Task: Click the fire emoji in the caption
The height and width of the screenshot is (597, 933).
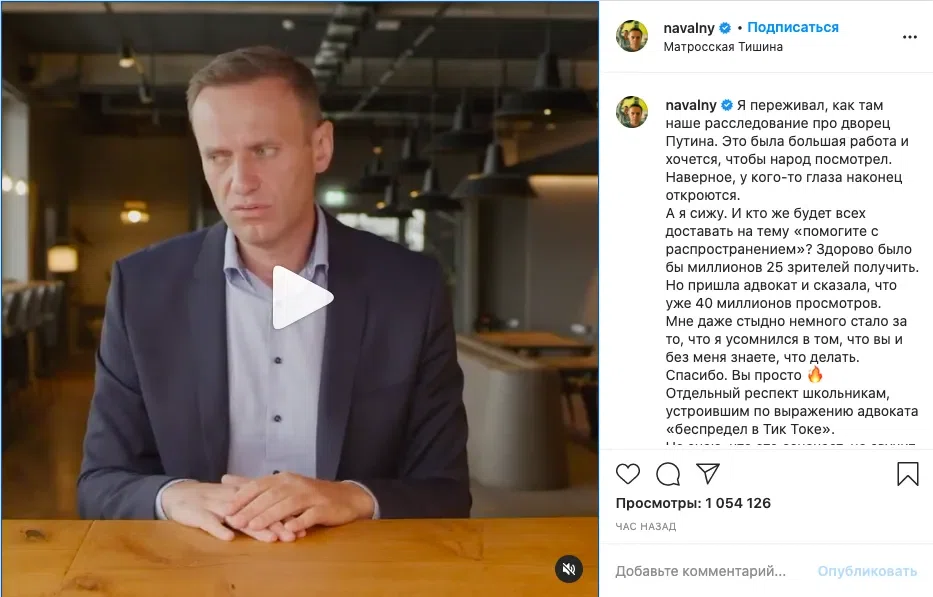Action: pos(815,374)
